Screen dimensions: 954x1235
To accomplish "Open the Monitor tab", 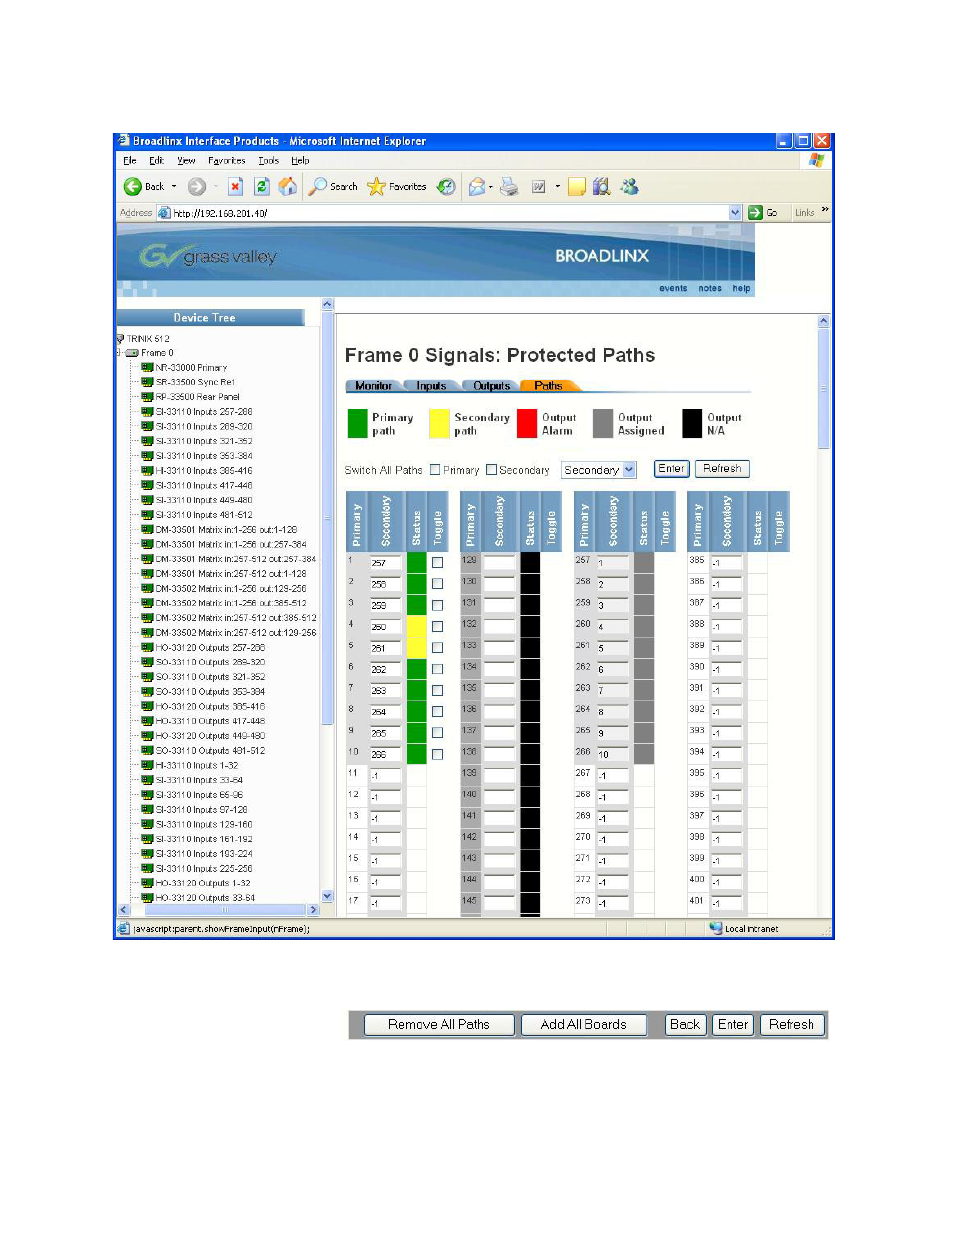I will pos(374,385).
